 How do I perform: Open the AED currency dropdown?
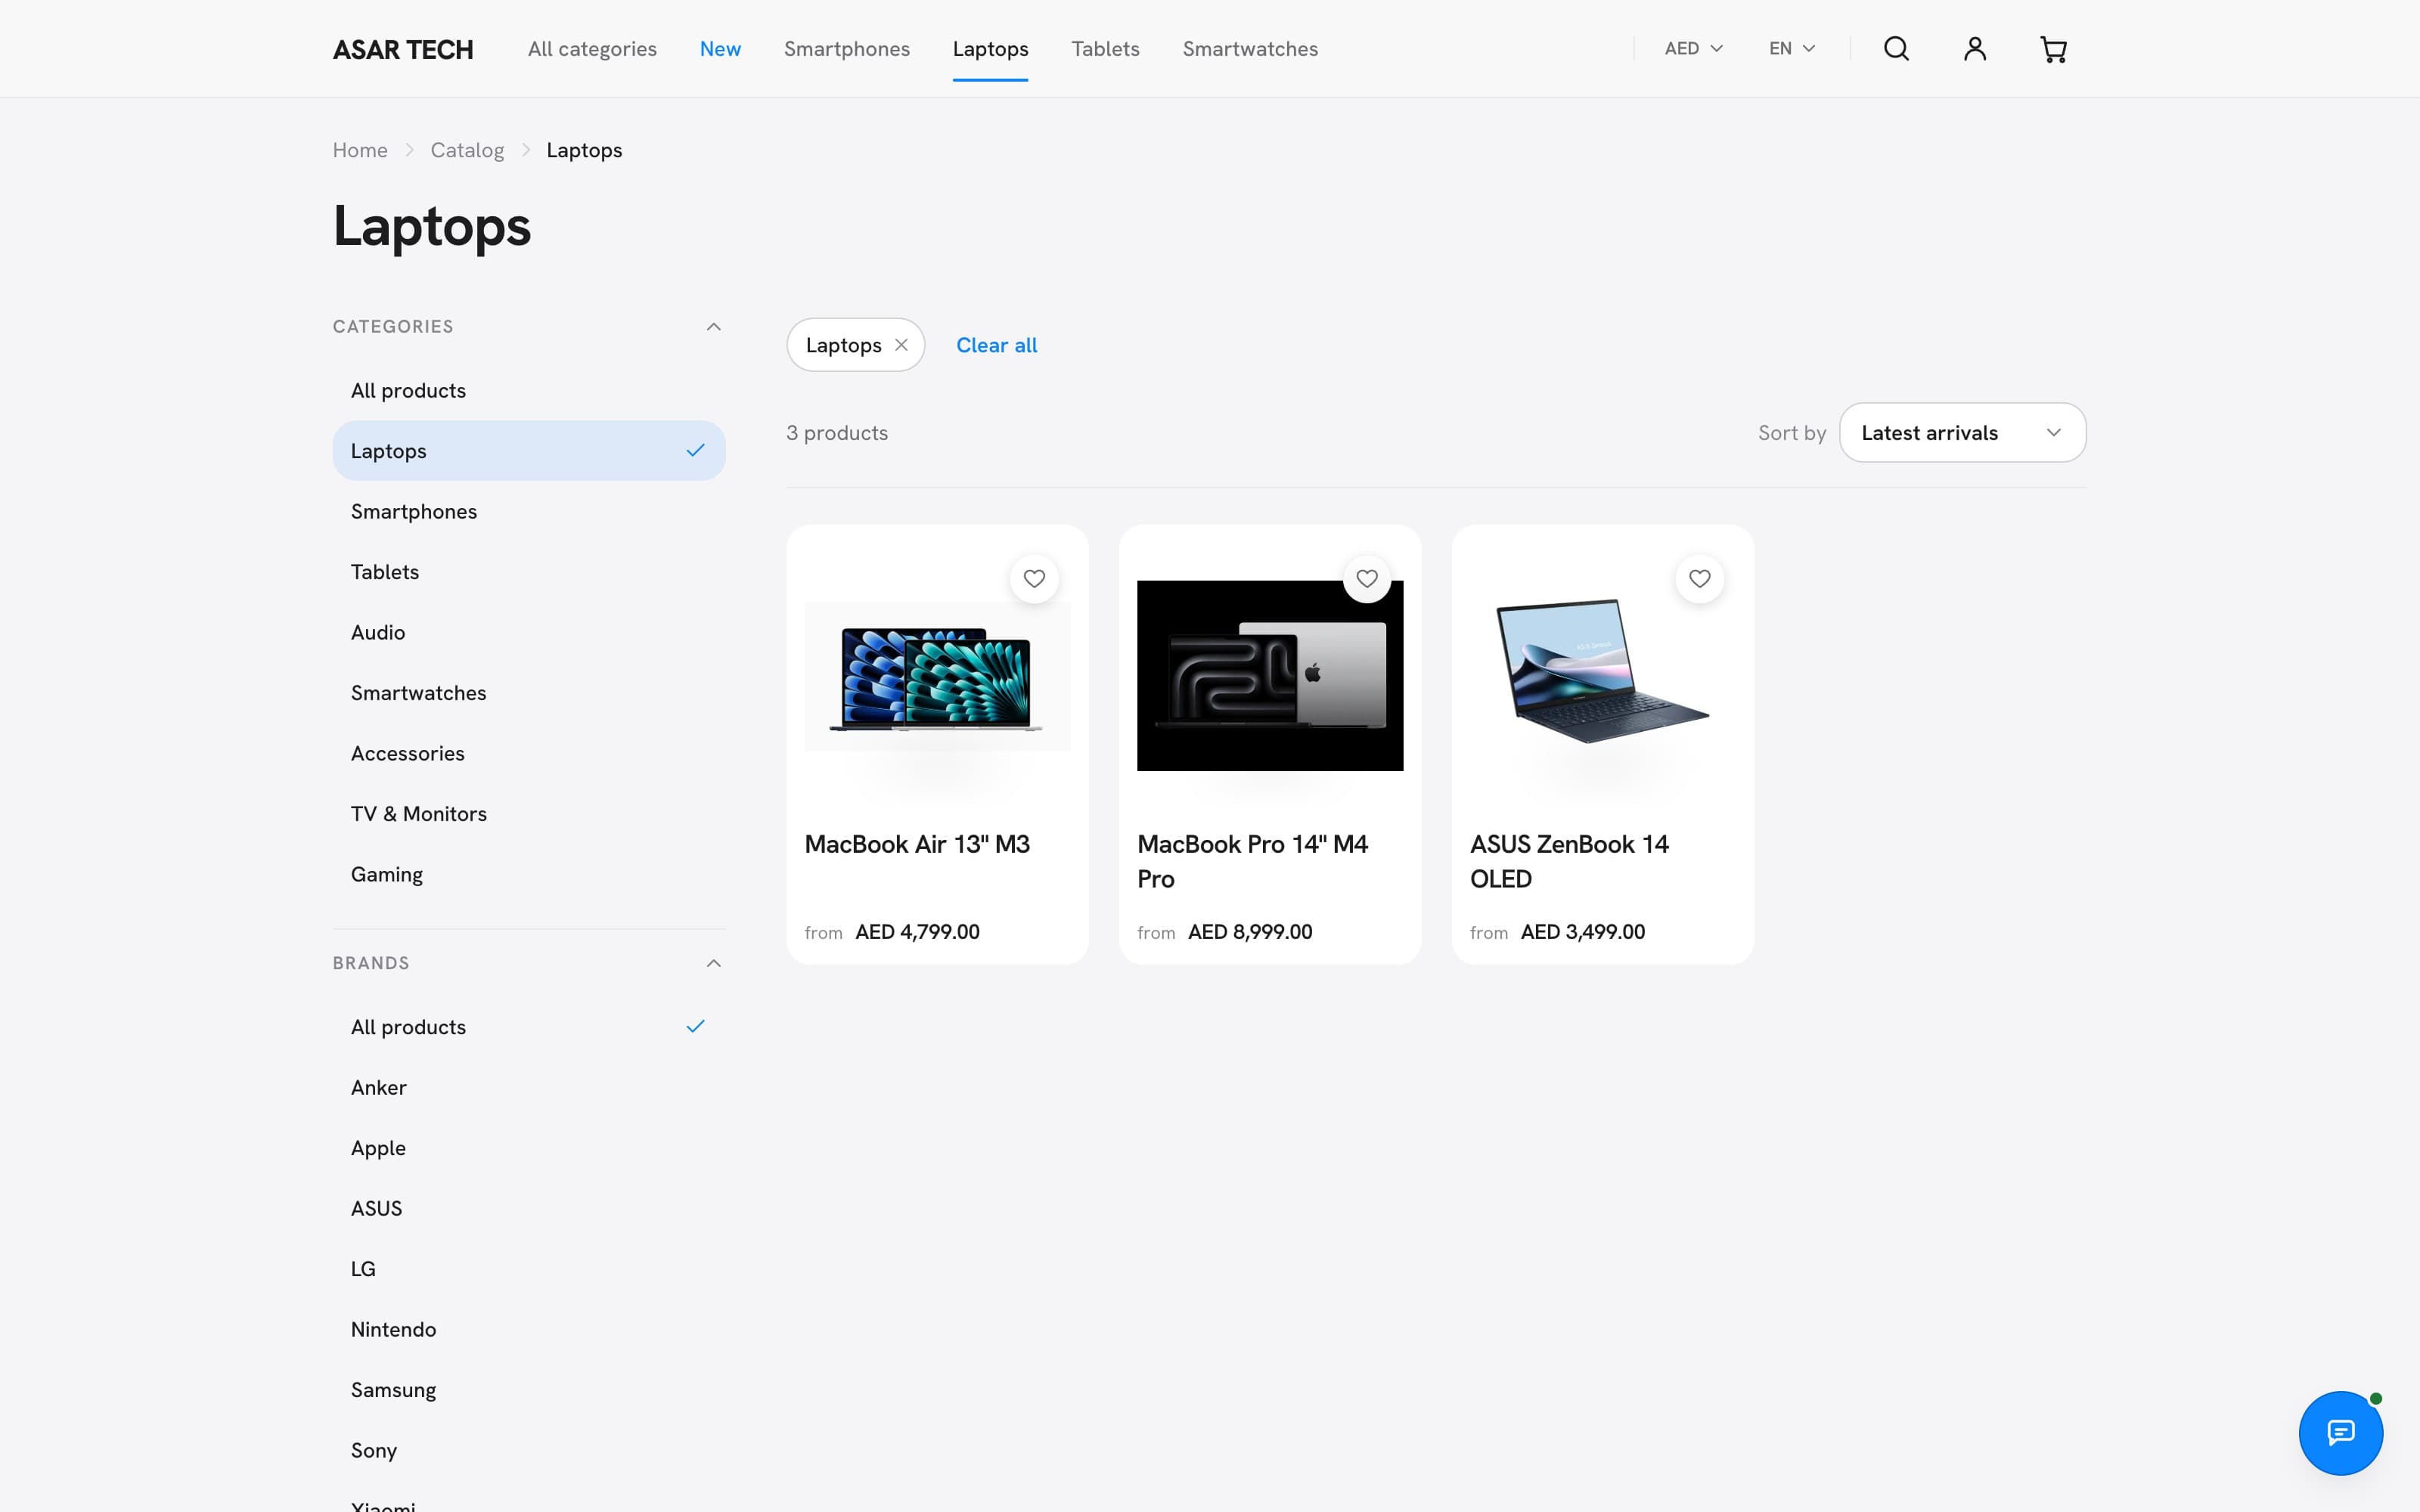(1693, 49)
